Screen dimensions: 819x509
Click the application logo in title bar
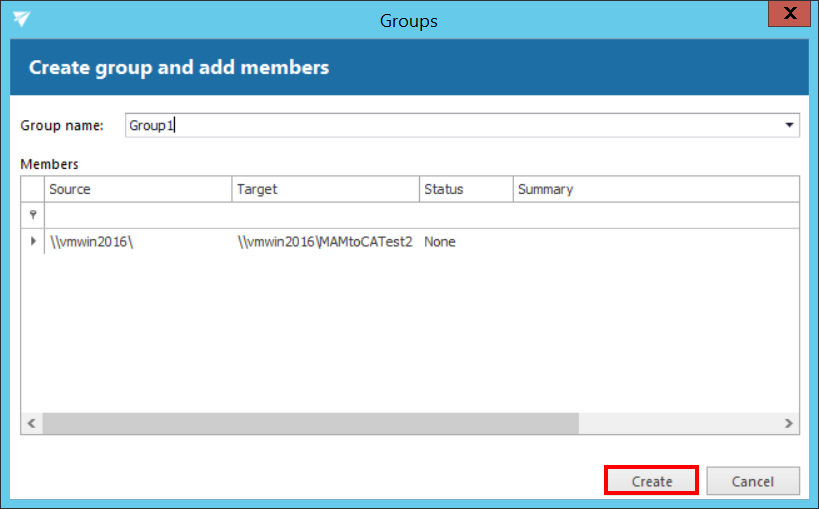(x=21, y=19)
